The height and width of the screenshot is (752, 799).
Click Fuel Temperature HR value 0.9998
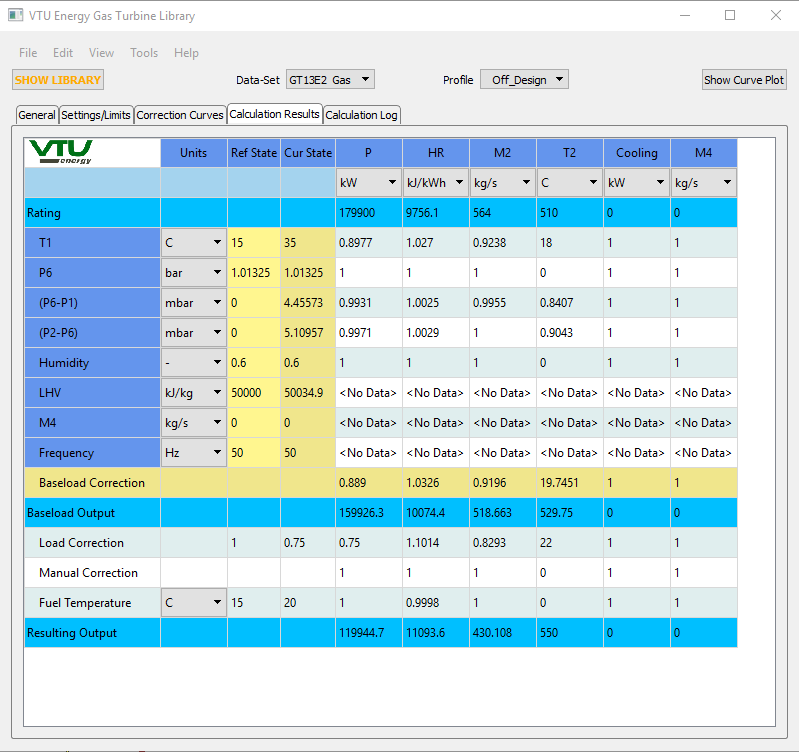436,603
